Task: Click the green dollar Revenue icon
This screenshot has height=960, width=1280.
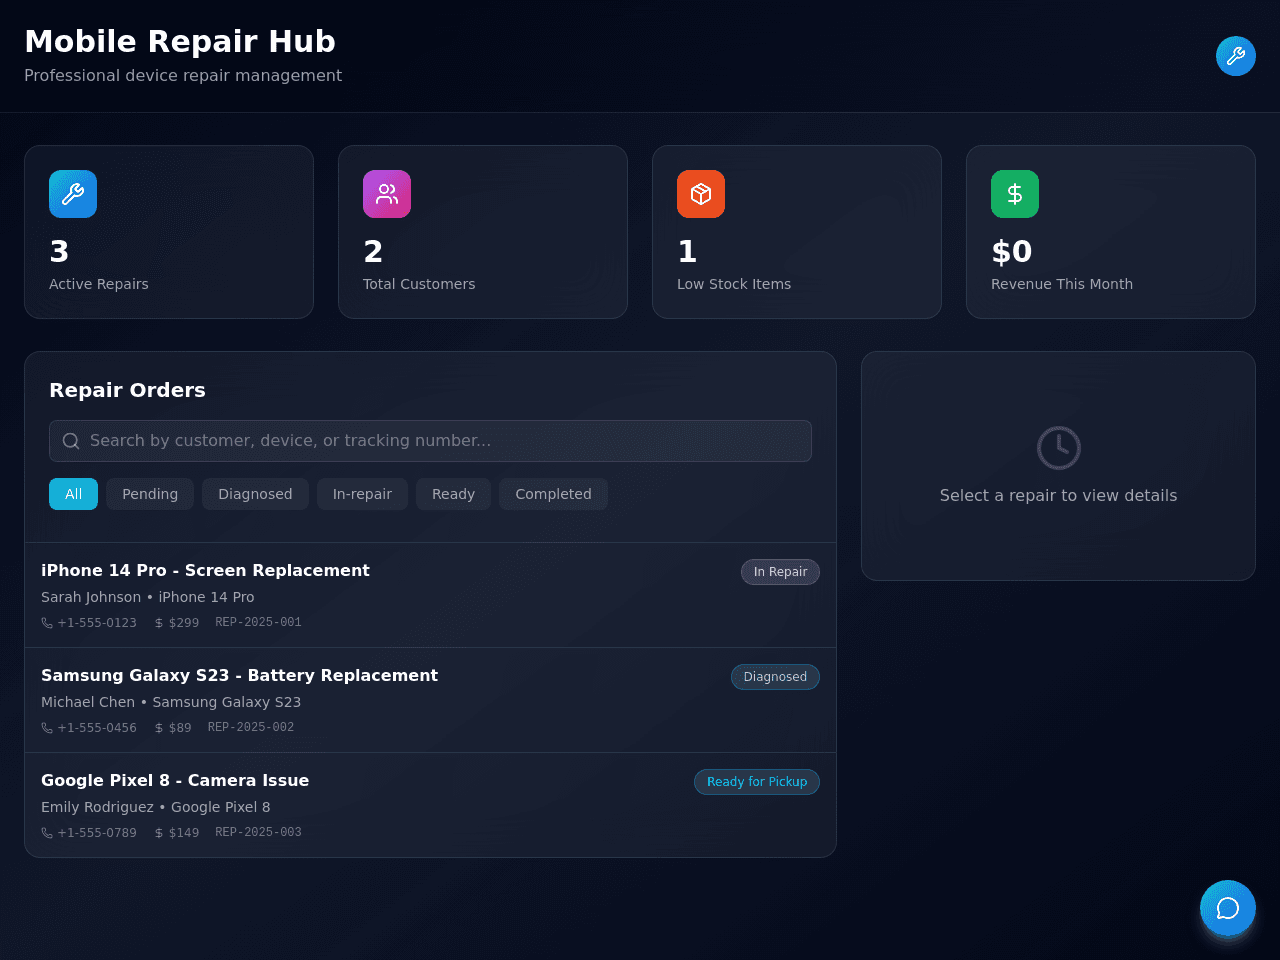Action: (x=1015, y=194)
